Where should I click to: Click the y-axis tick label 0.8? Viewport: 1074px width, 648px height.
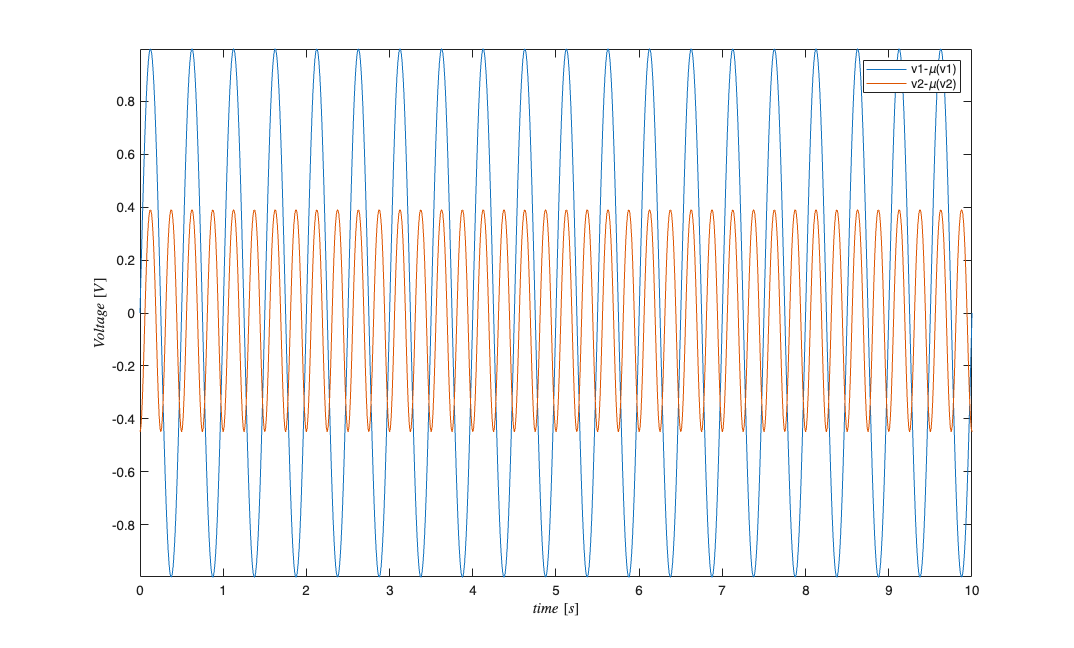pyautogui.click(x=125, y=102)
